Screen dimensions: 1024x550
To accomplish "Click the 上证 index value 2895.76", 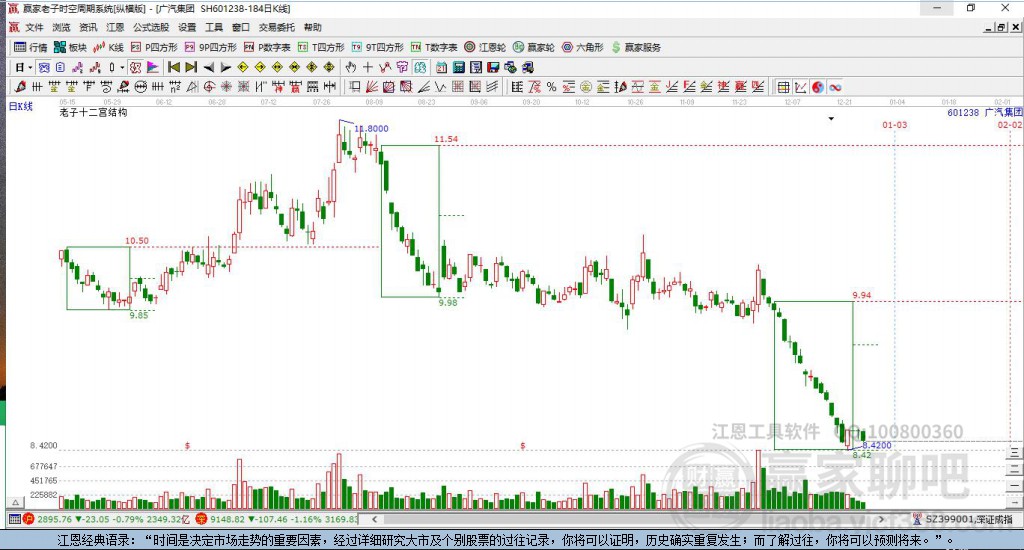I will (54, 519).
